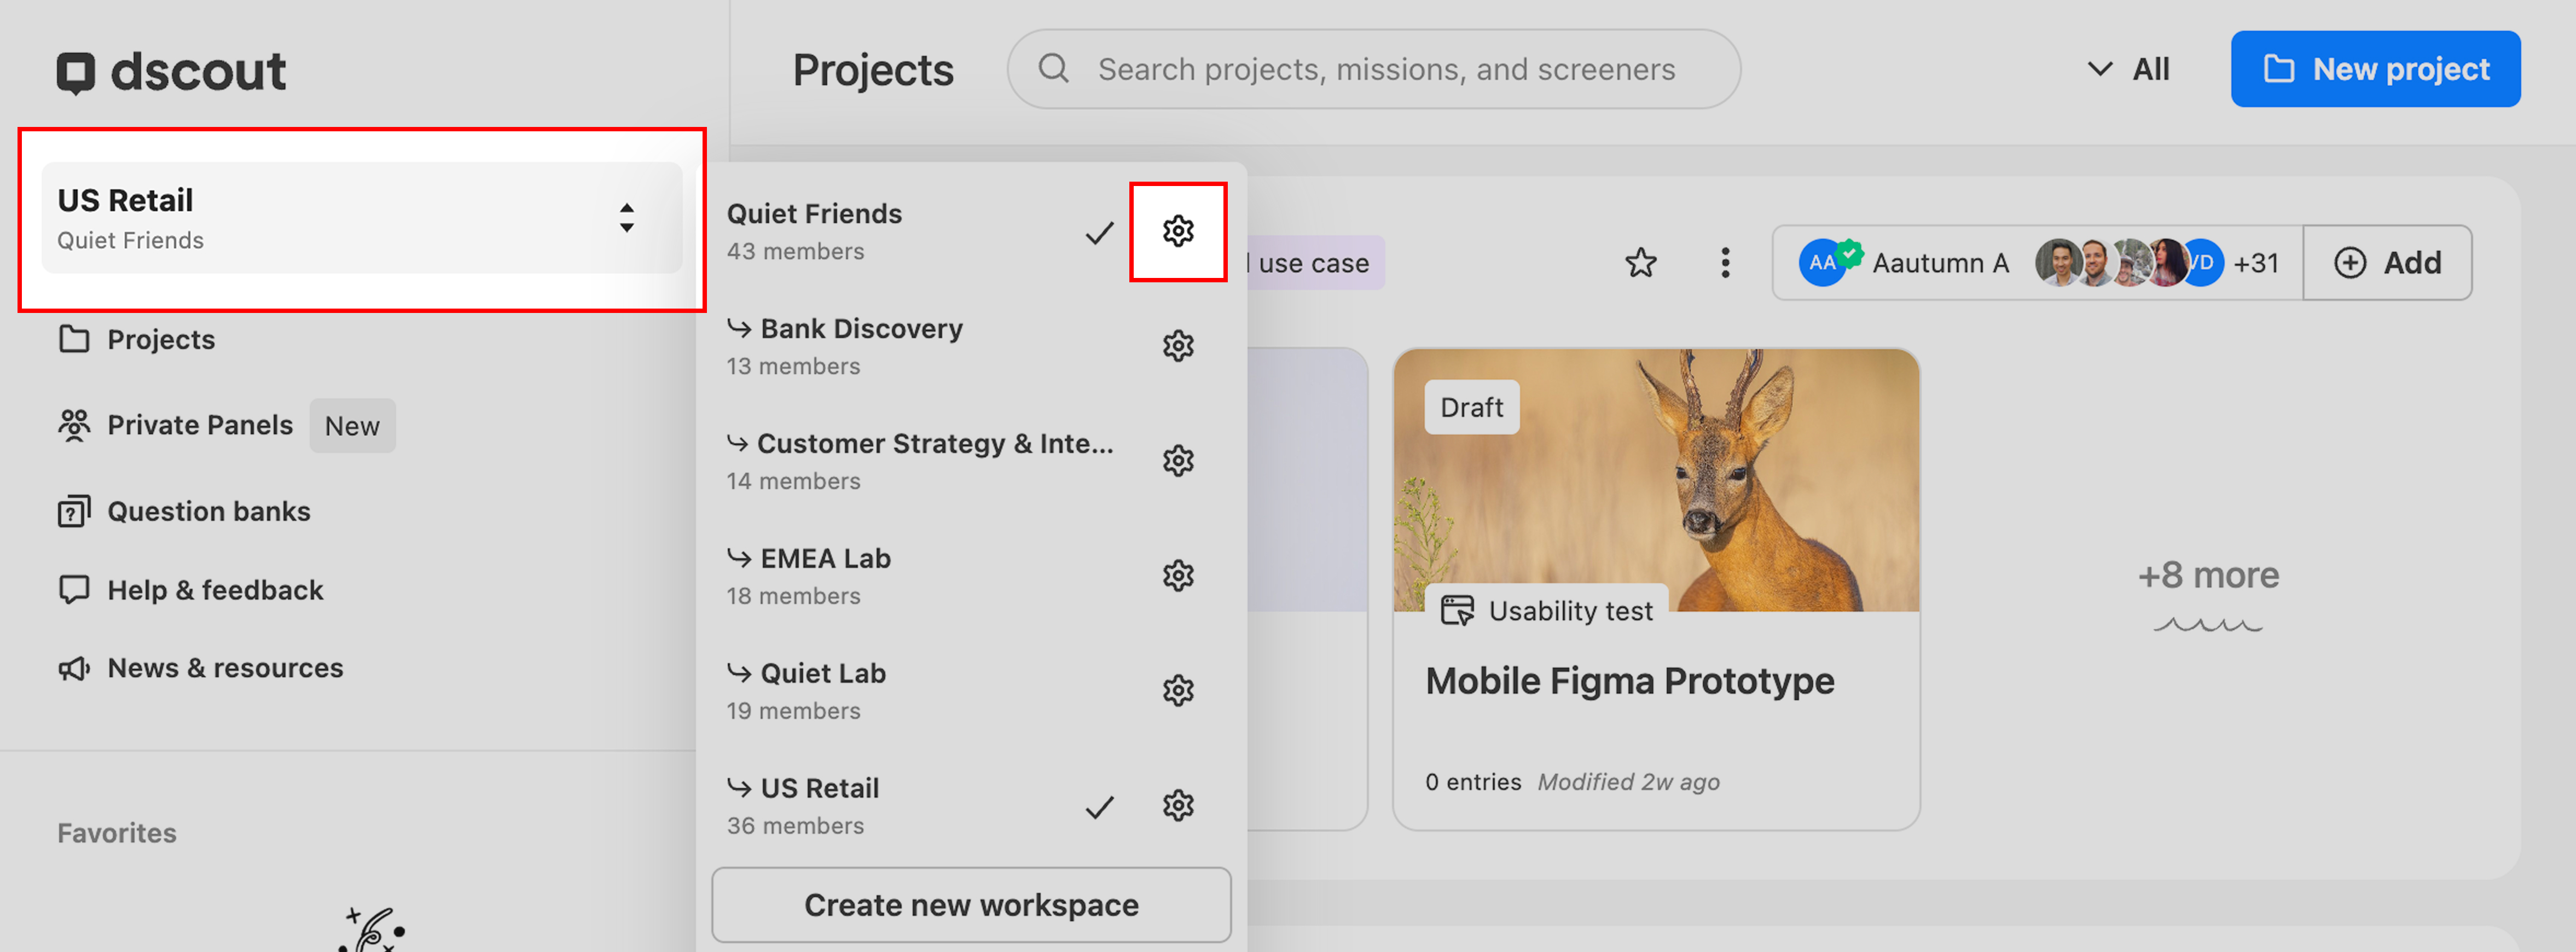Image resolution: width=2576 pixels, height=952 pixels.
Task: Open the All filter dropdown
Action: 2129,69
